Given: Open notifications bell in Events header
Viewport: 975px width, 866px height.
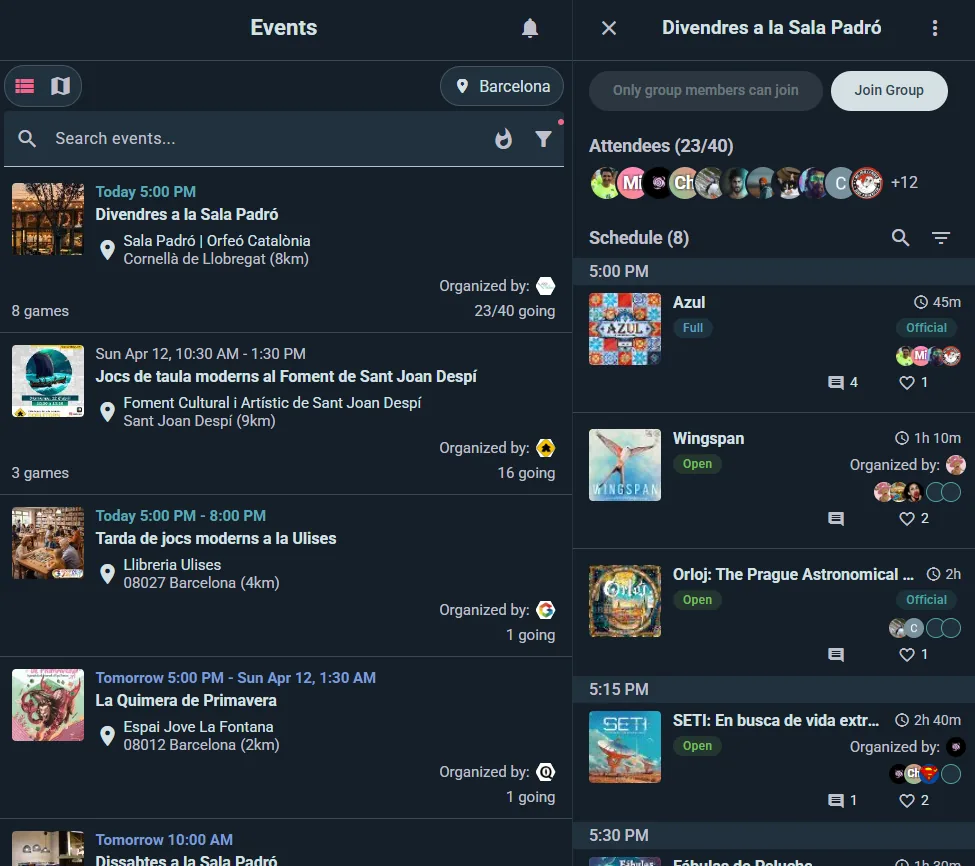Looking at the screenshot, I should 529,28.
